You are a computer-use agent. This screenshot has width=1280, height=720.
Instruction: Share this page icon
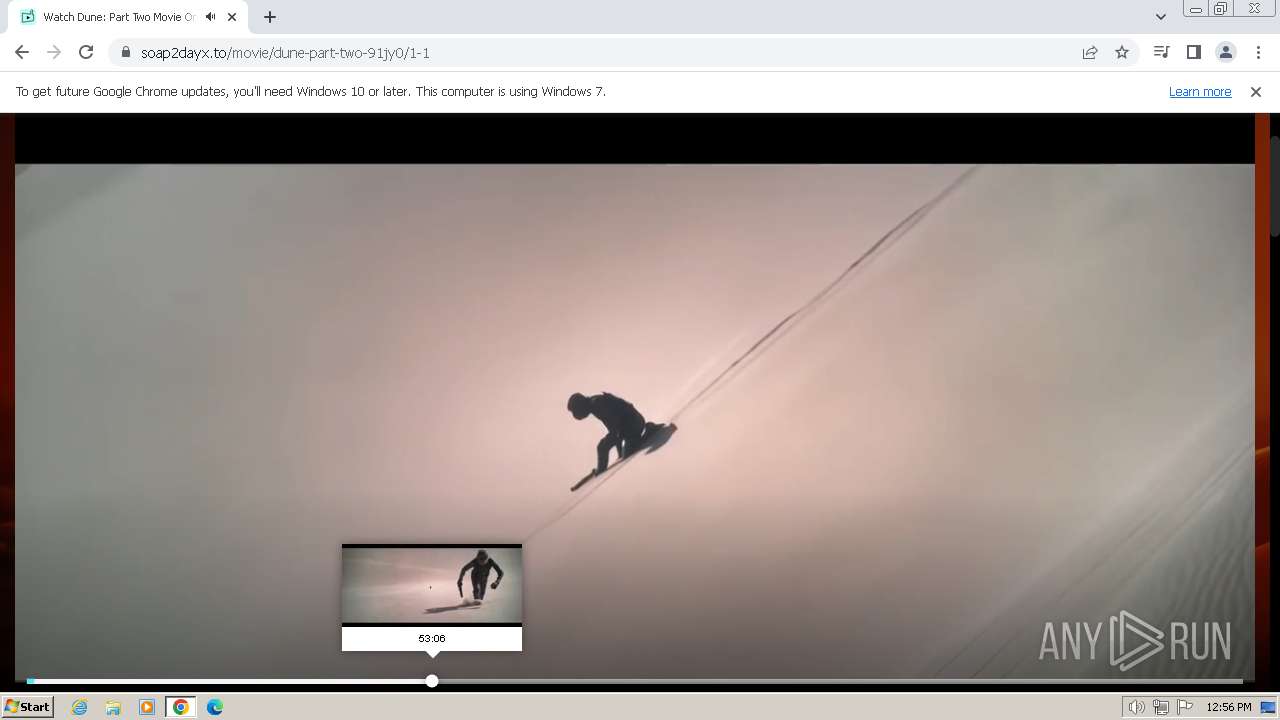[1090, 53]
